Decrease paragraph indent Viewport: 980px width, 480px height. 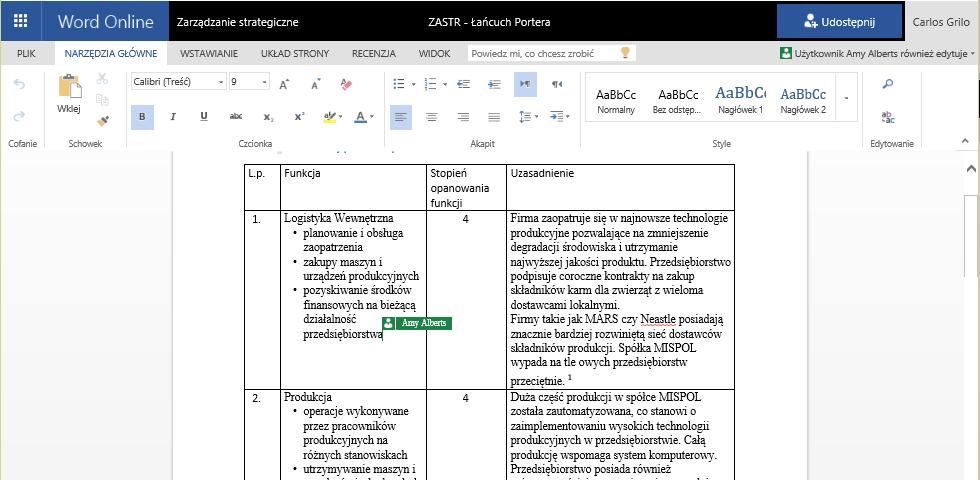(463, 84)
